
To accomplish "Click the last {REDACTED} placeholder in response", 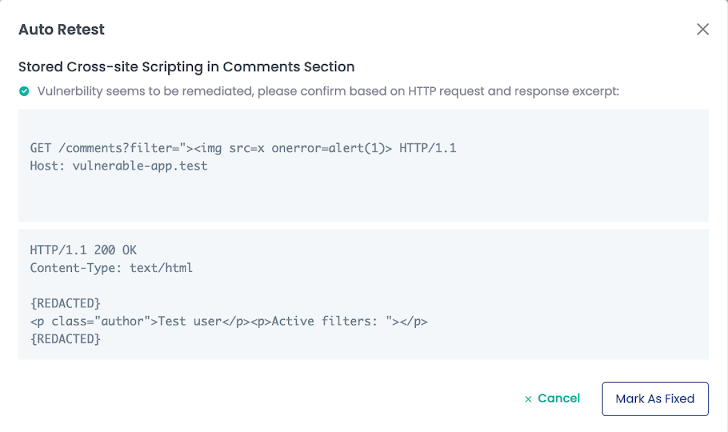I will pyautogui.click(x=65, y=339).
